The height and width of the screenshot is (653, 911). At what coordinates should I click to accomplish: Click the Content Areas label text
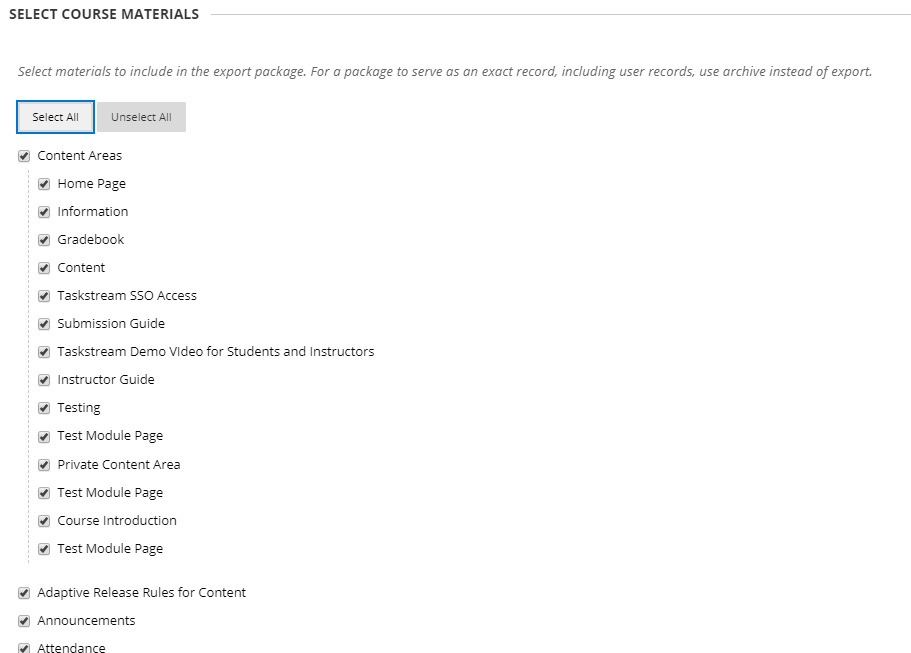pyautogui.click(x=80, y=156)
